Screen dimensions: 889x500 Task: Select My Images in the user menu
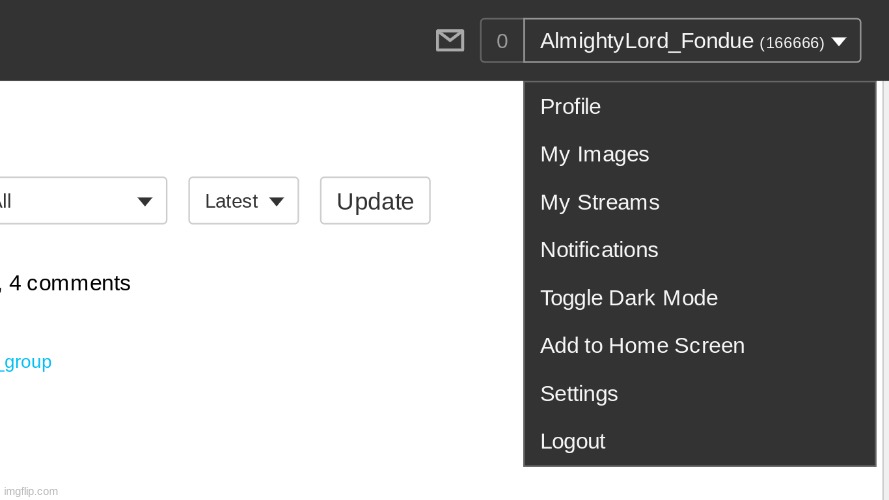pyautogui.click(x=594, y=155)
